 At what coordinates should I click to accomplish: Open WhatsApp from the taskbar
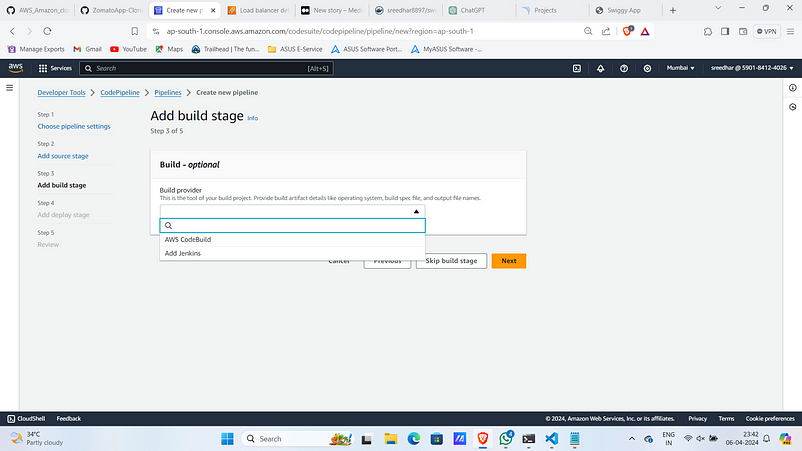(506, 439)
